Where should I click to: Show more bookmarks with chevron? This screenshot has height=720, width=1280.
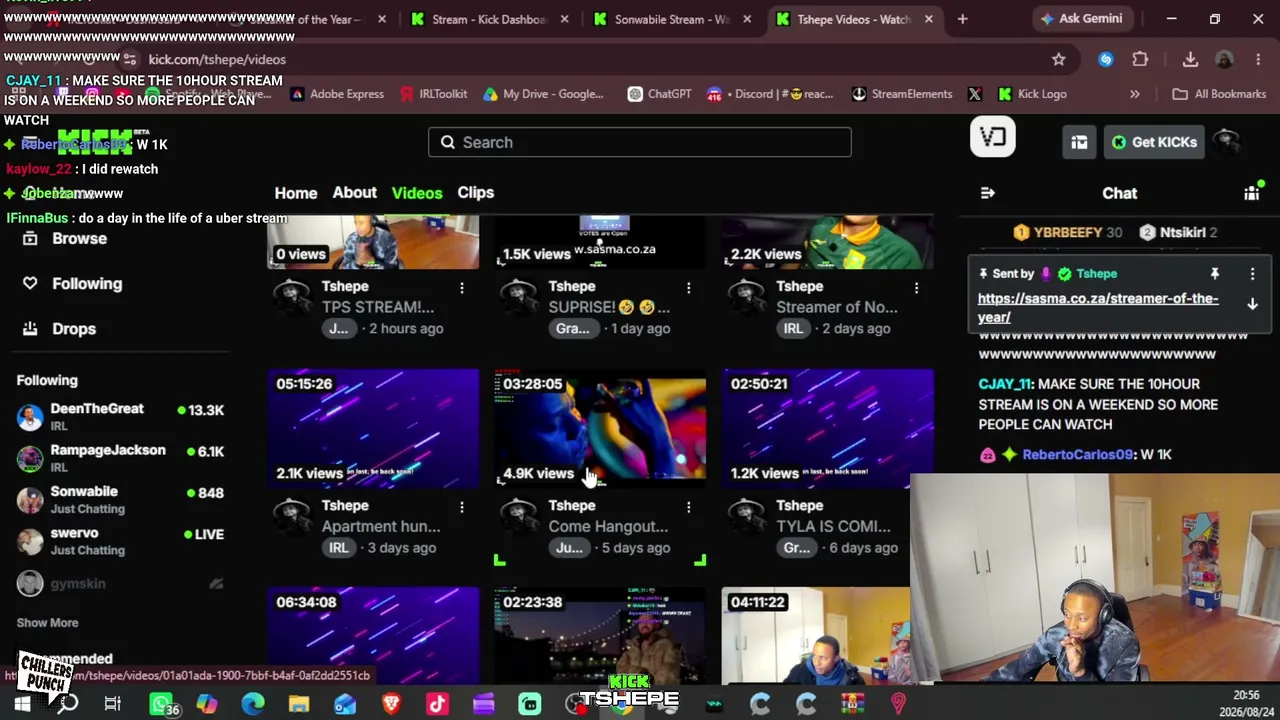tap(1135, 94)
